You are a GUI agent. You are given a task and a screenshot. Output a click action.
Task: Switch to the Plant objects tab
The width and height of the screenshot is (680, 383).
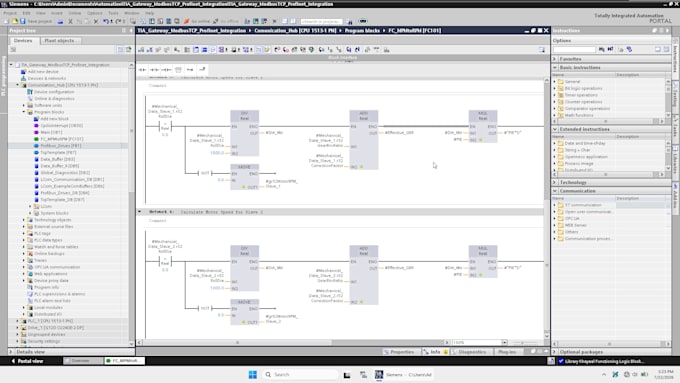click(x=60, y=41)
